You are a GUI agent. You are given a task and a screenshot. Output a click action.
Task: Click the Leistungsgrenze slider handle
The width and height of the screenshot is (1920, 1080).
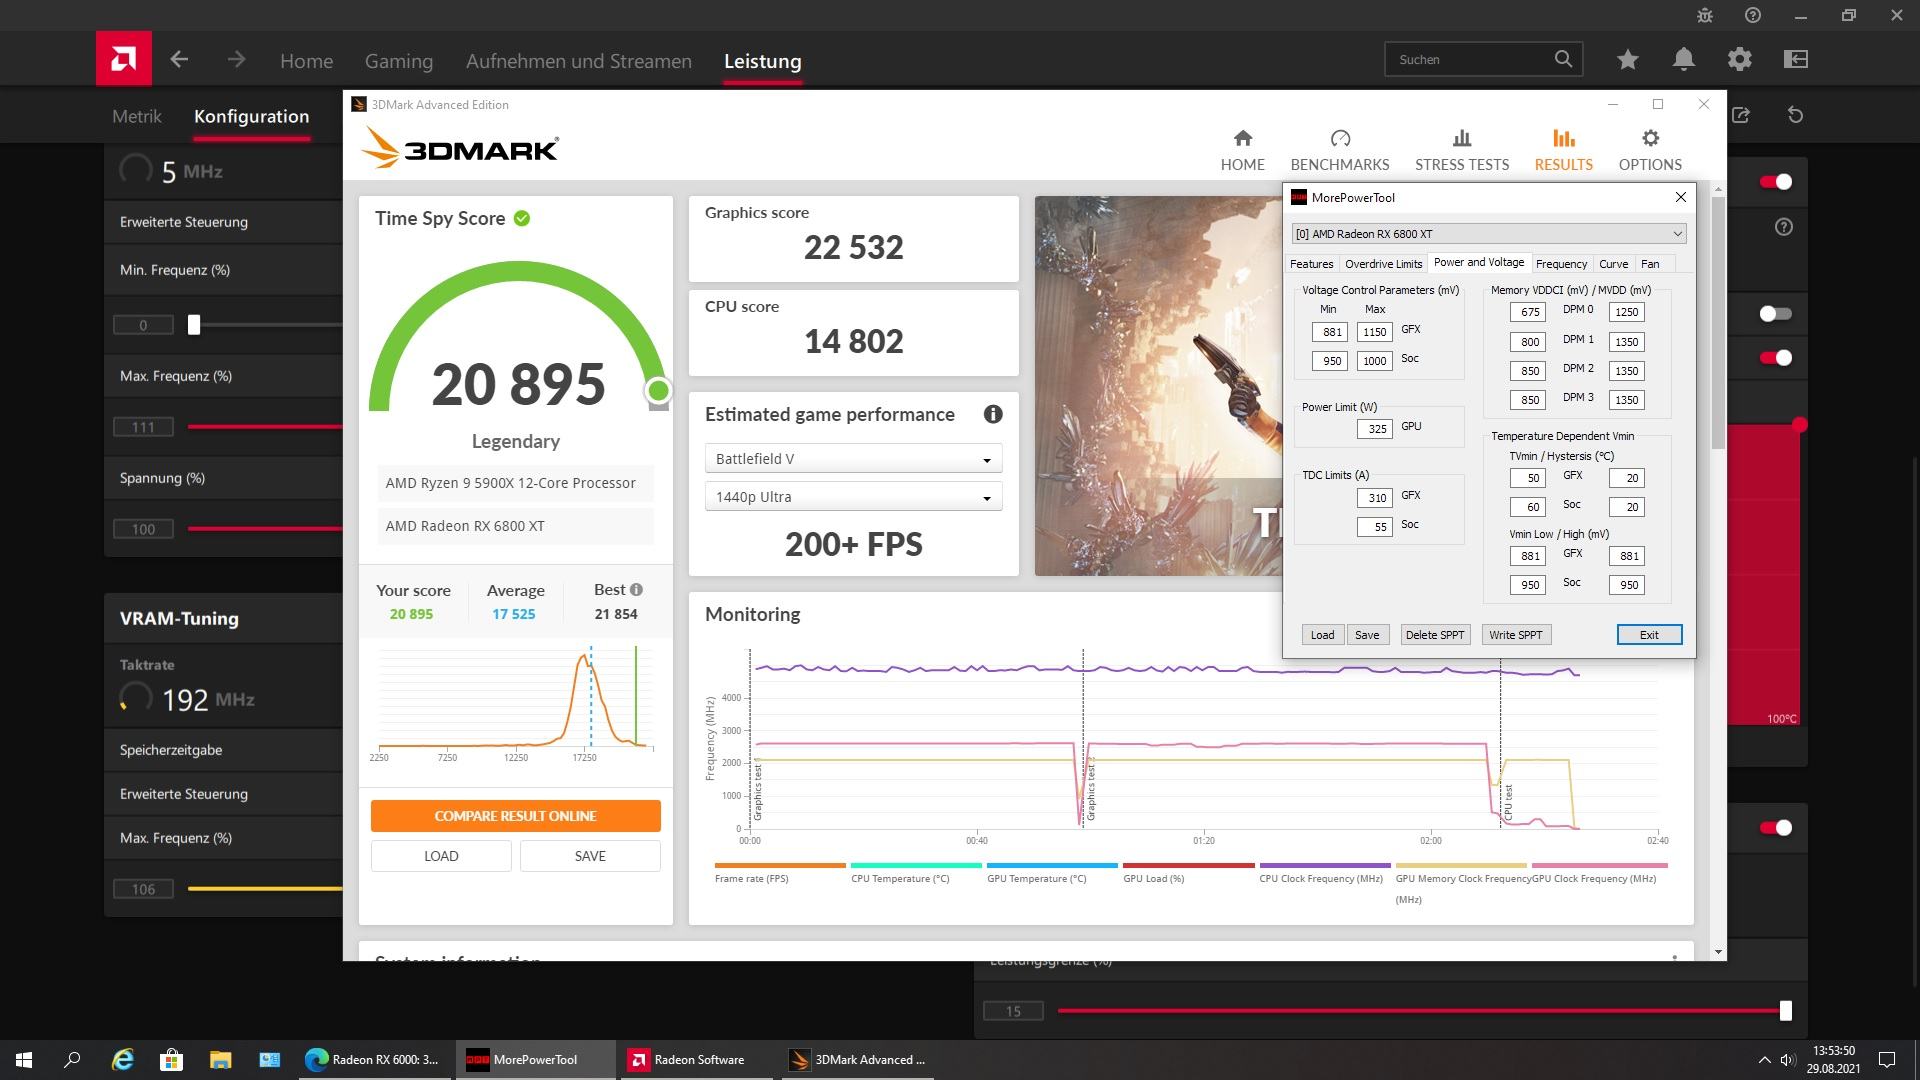(x=1786, y=1011)
